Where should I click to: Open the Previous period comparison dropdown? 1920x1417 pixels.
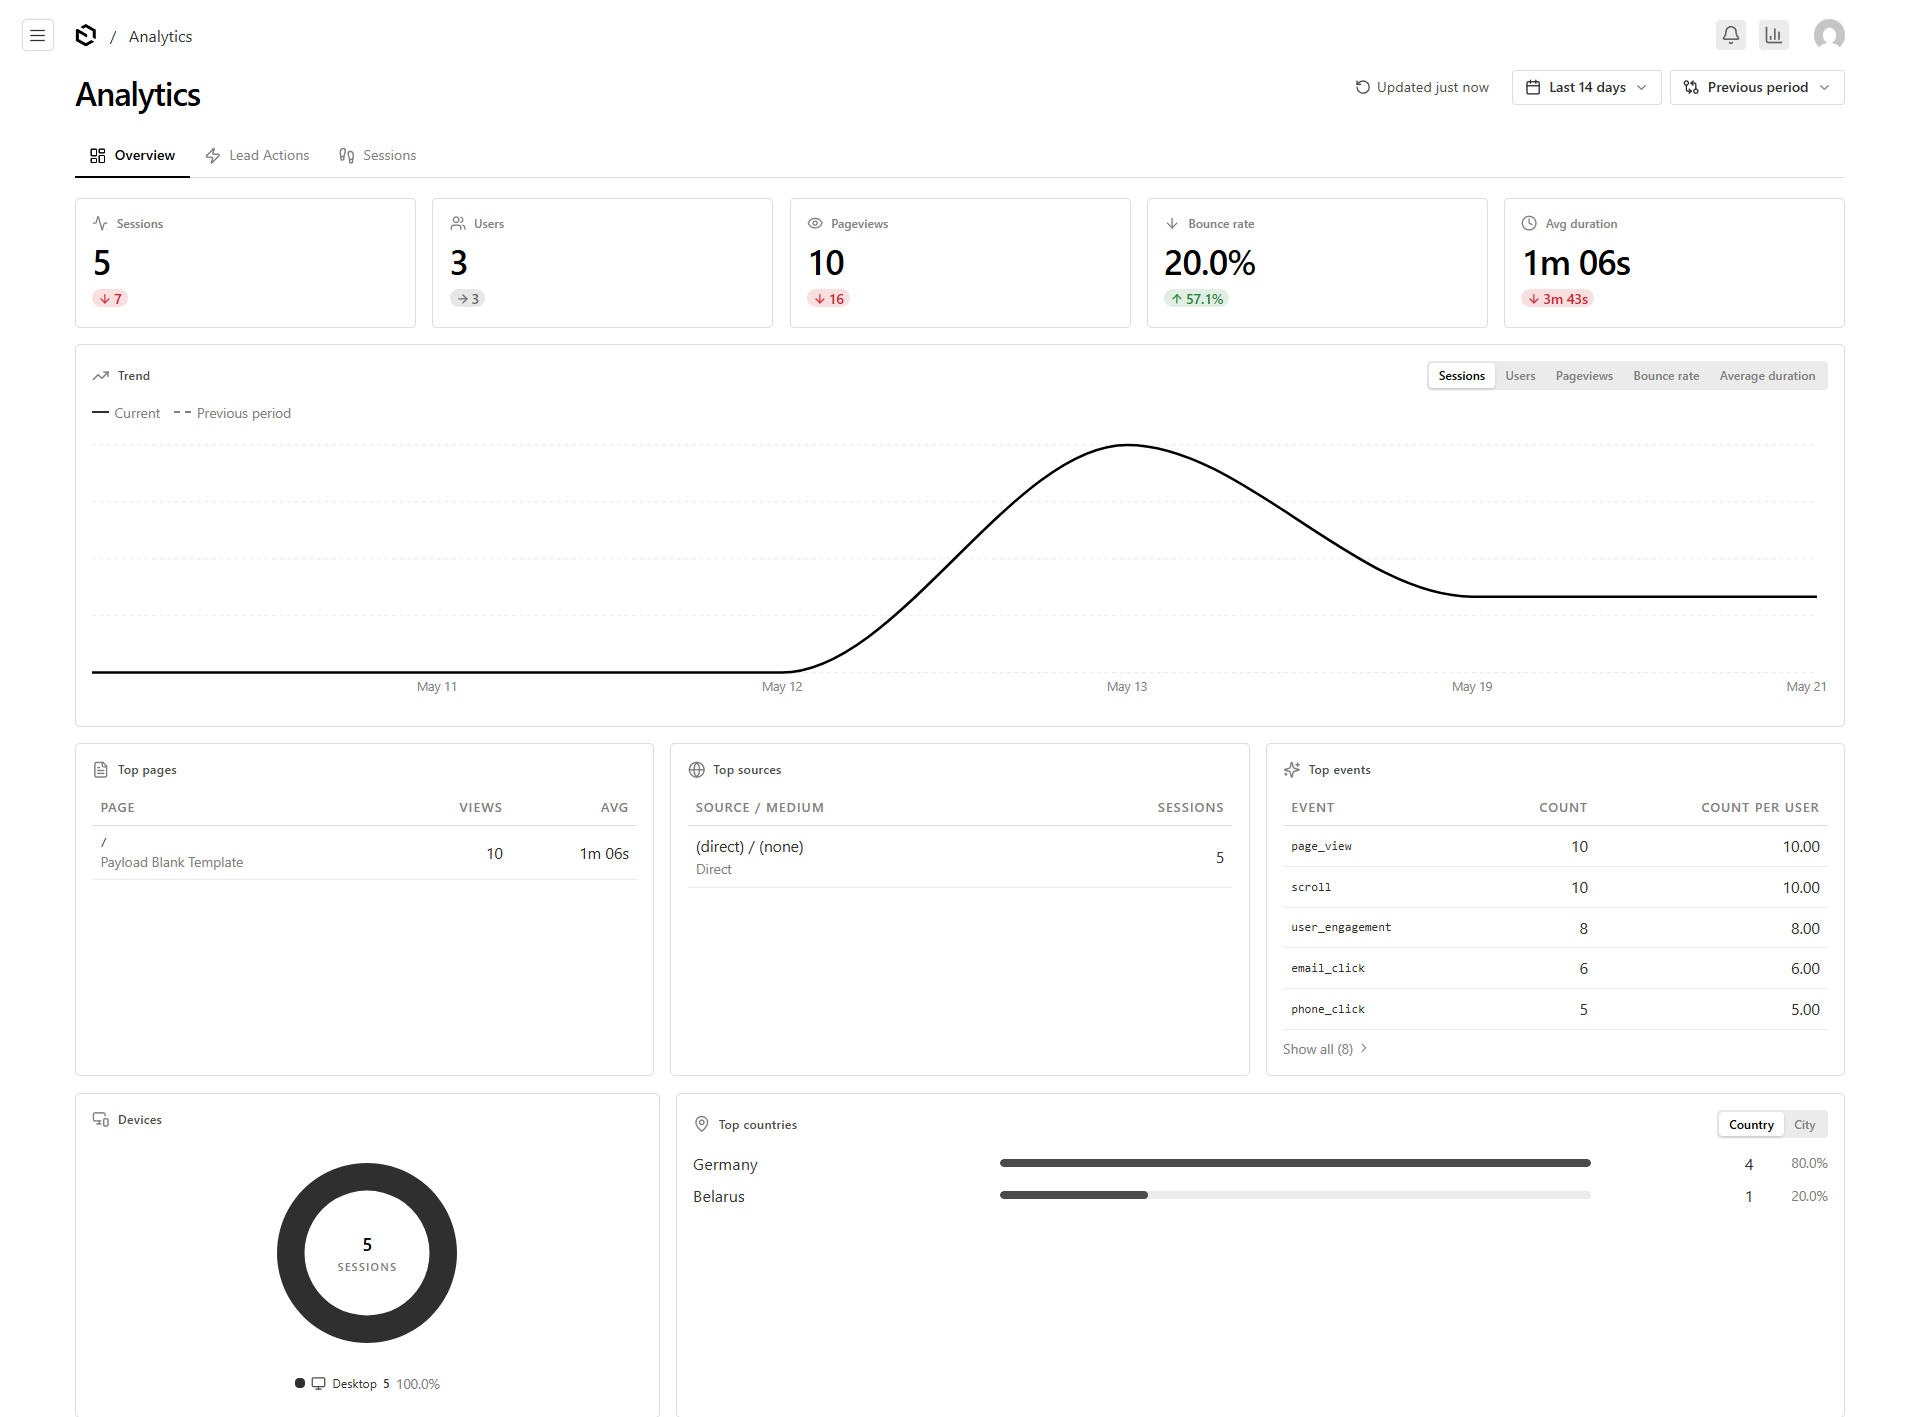click(x=1757, y=87)
